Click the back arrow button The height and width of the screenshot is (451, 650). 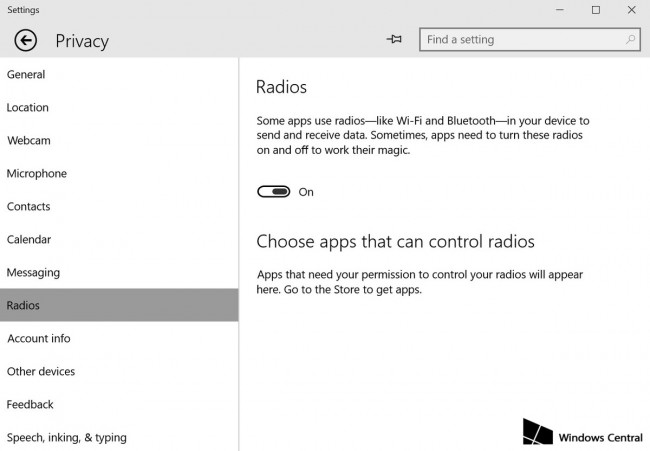25,41
